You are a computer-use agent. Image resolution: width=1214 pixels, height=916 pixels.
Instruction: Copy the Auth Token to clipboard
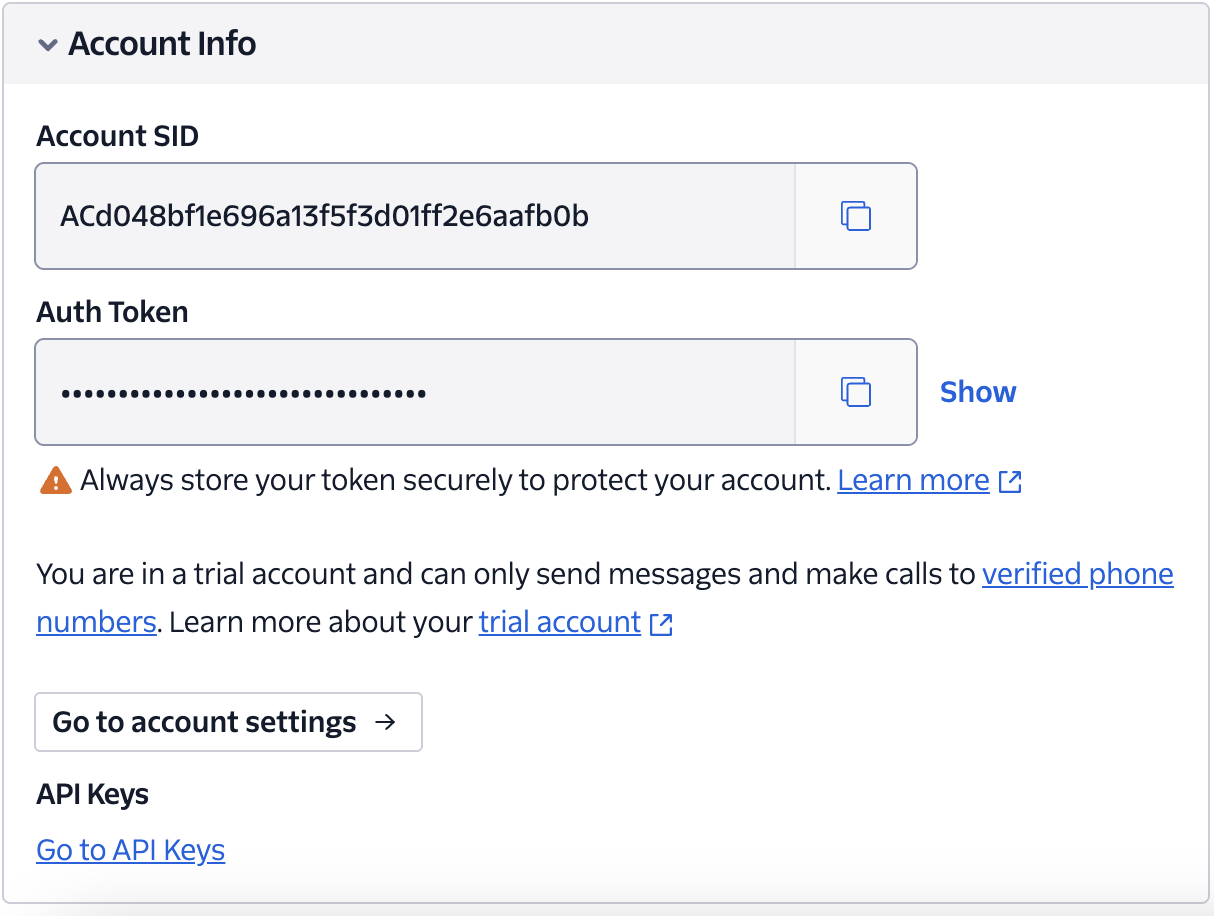(855, 392)
